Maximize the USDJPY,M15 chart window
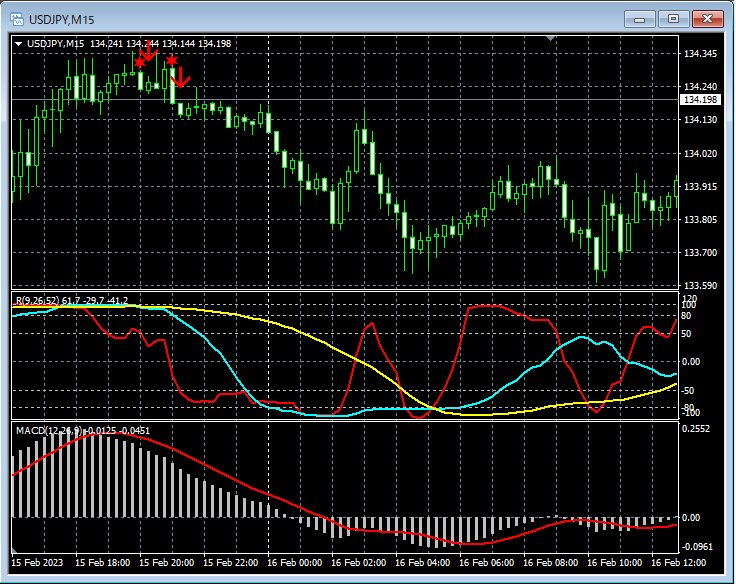This screenshot has height=584, width=736. point(673,19)
